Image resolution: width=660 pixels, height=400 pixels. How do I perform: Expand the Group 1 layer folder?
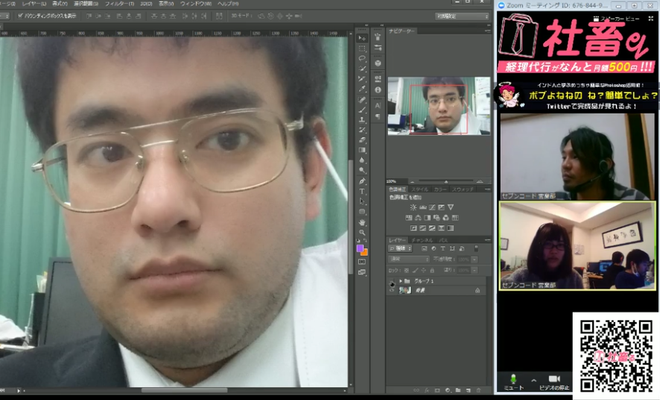pos(401,282)
